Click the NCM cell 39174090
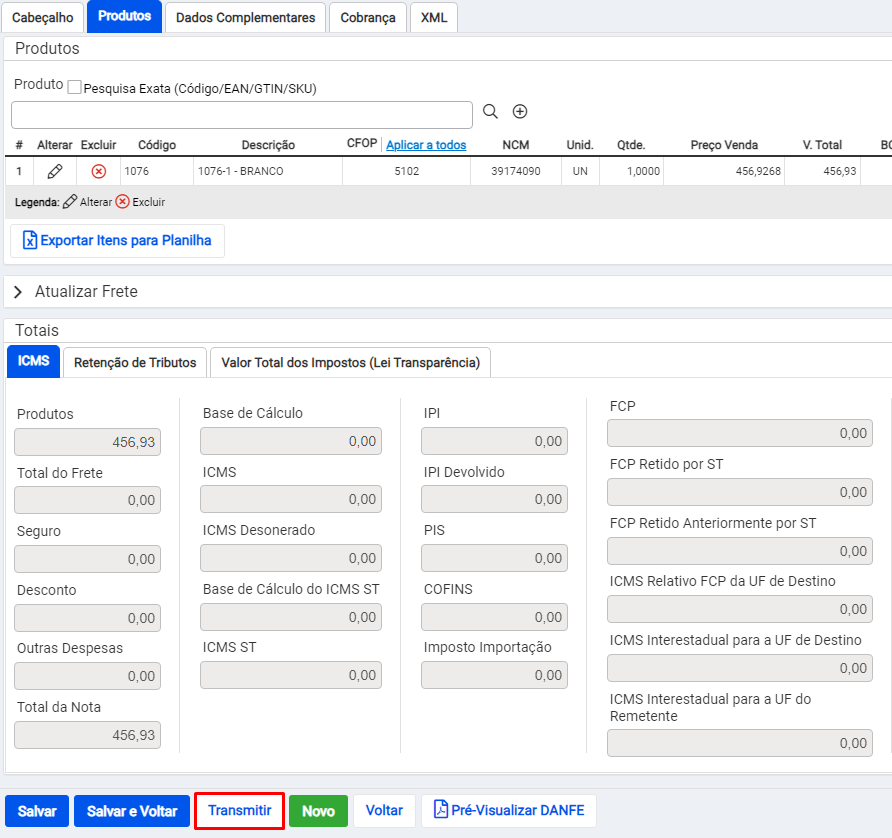This screenshot has height=838, width=892. (515, 171)
